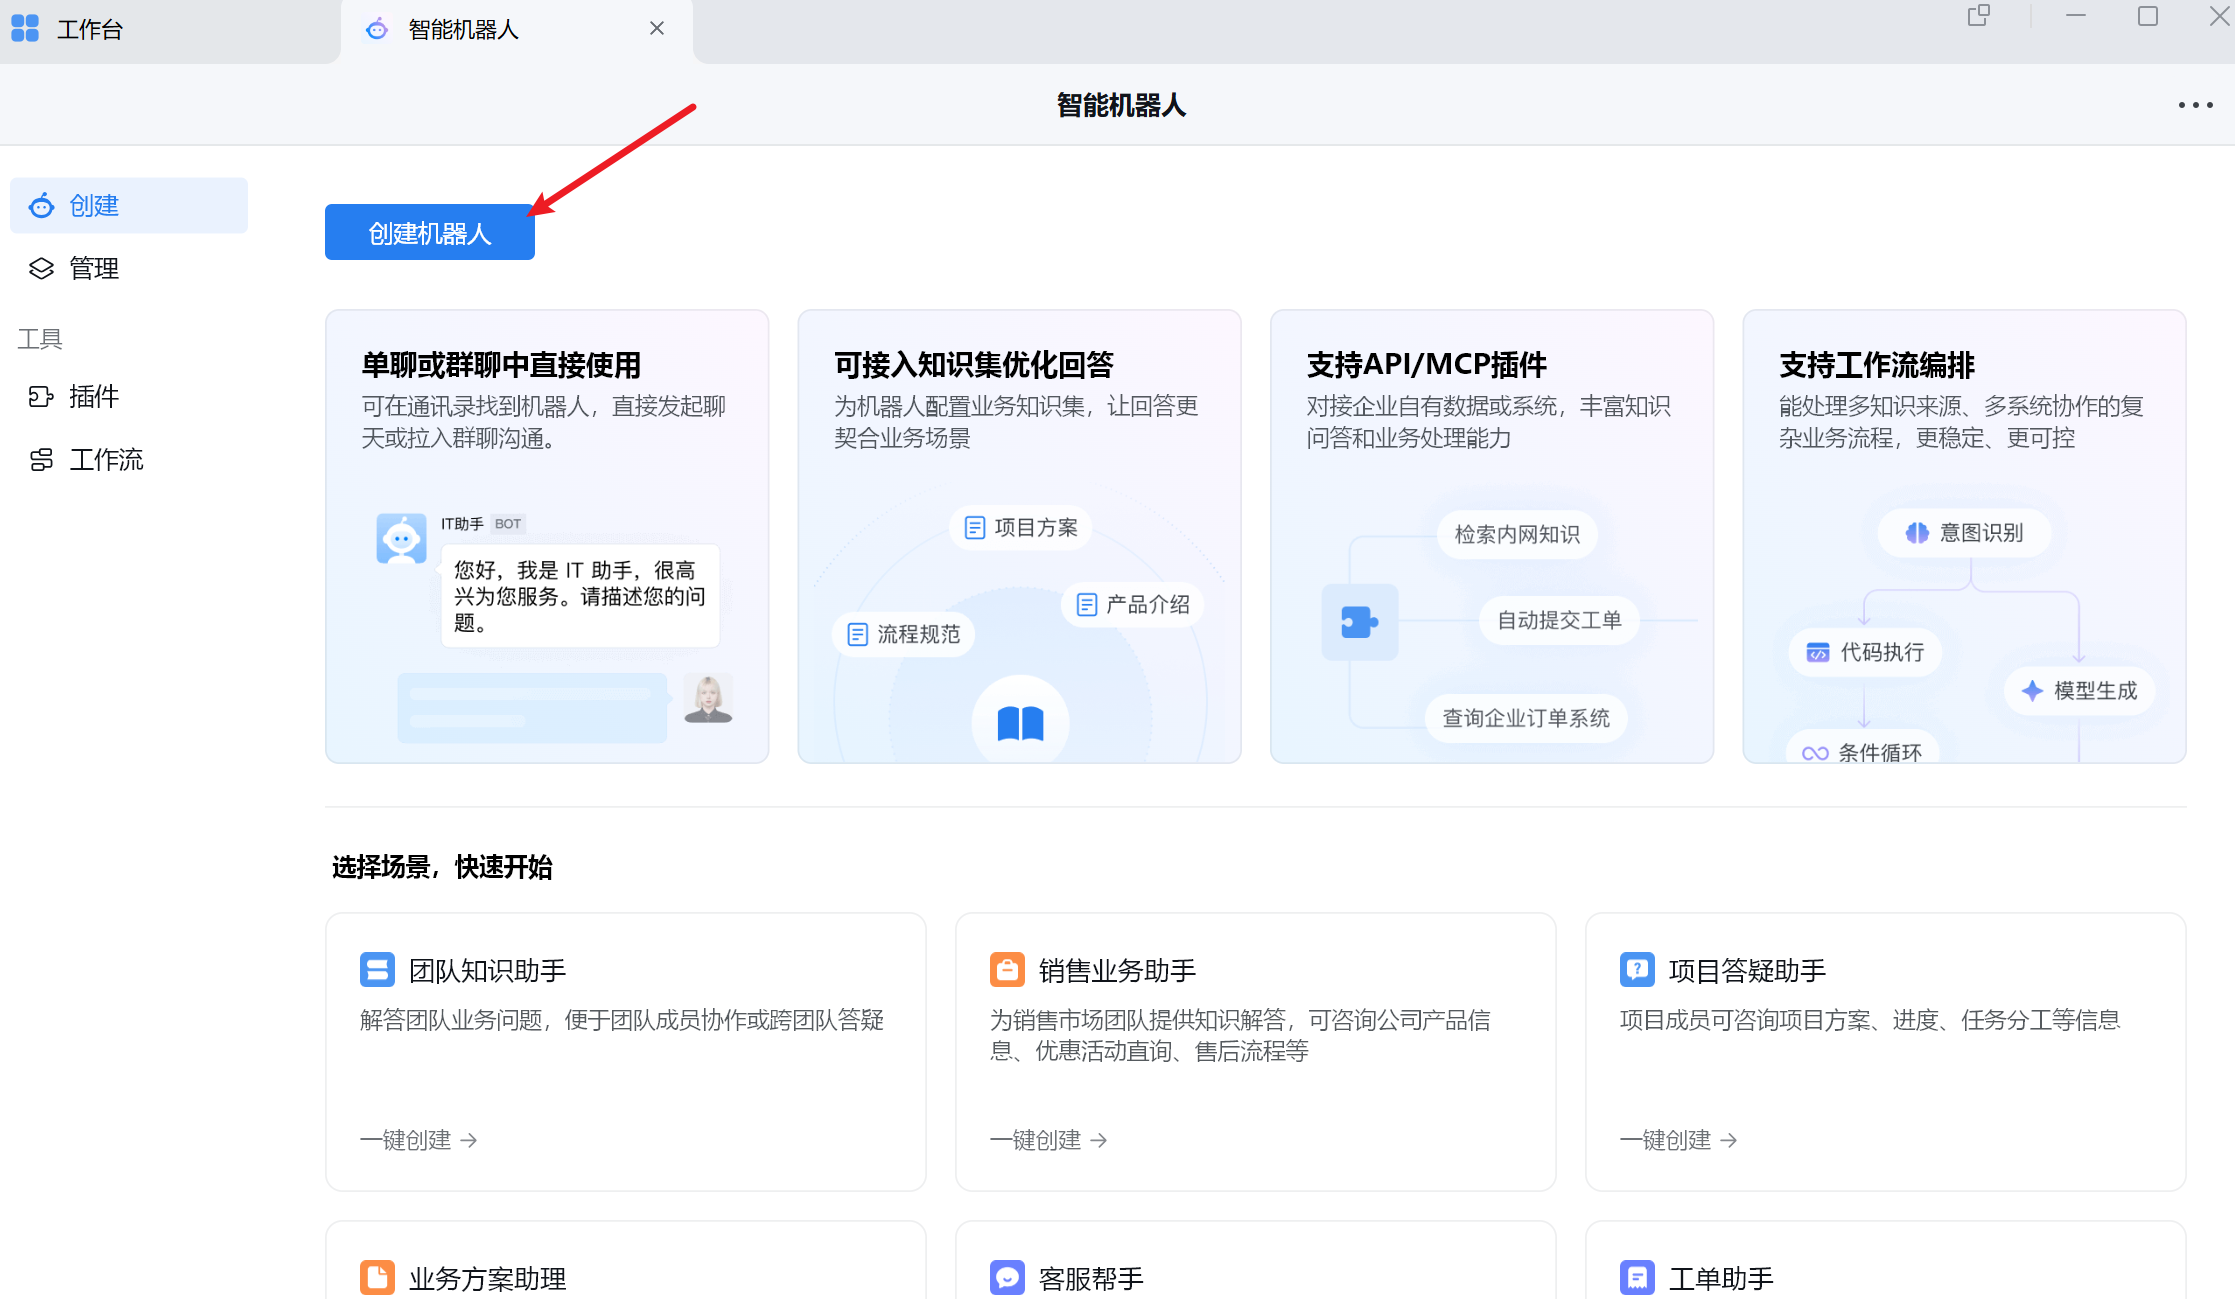Click 一键创建 under 项目答疑助手
Image resolution: width=2235 pixels, height=1299 pixels.
pos(1678,1140)
